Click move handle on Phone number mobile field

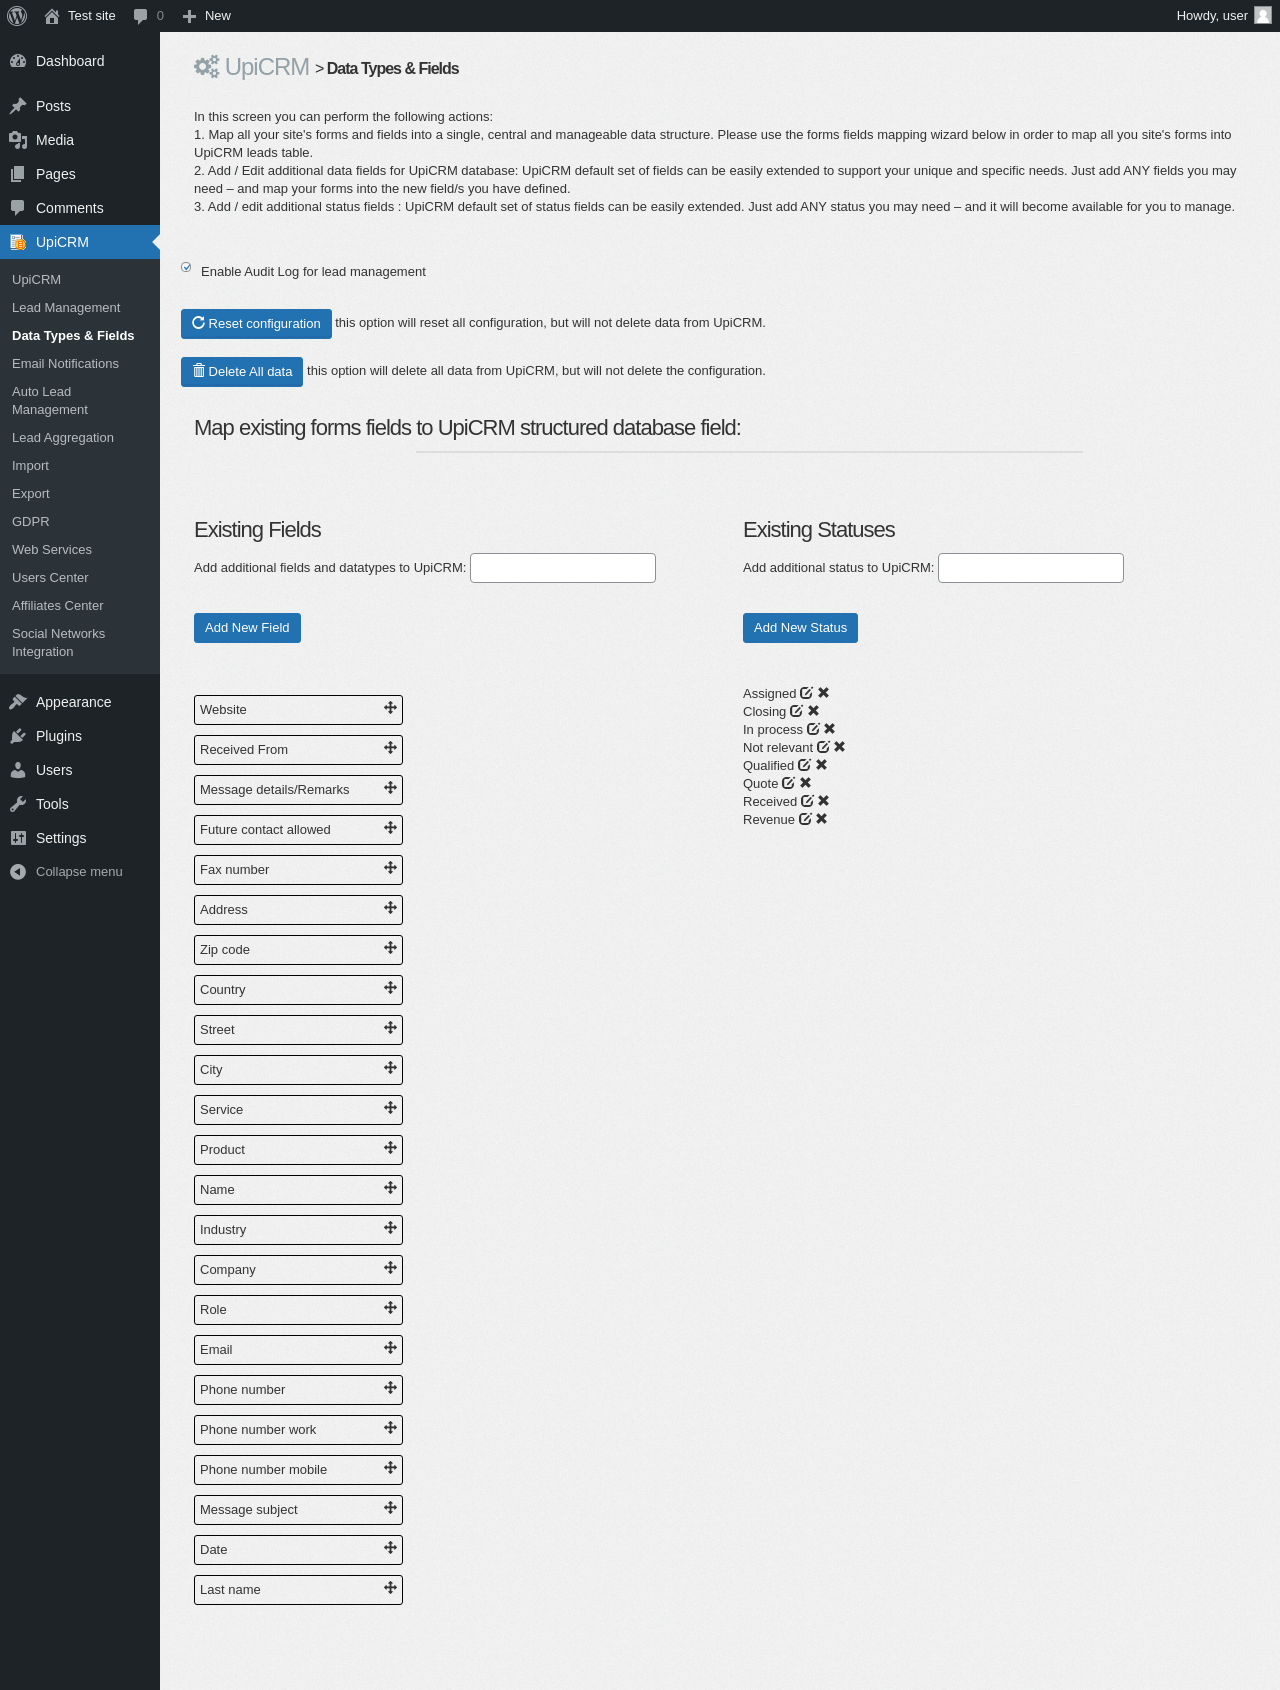click(x=391, y=1468)
